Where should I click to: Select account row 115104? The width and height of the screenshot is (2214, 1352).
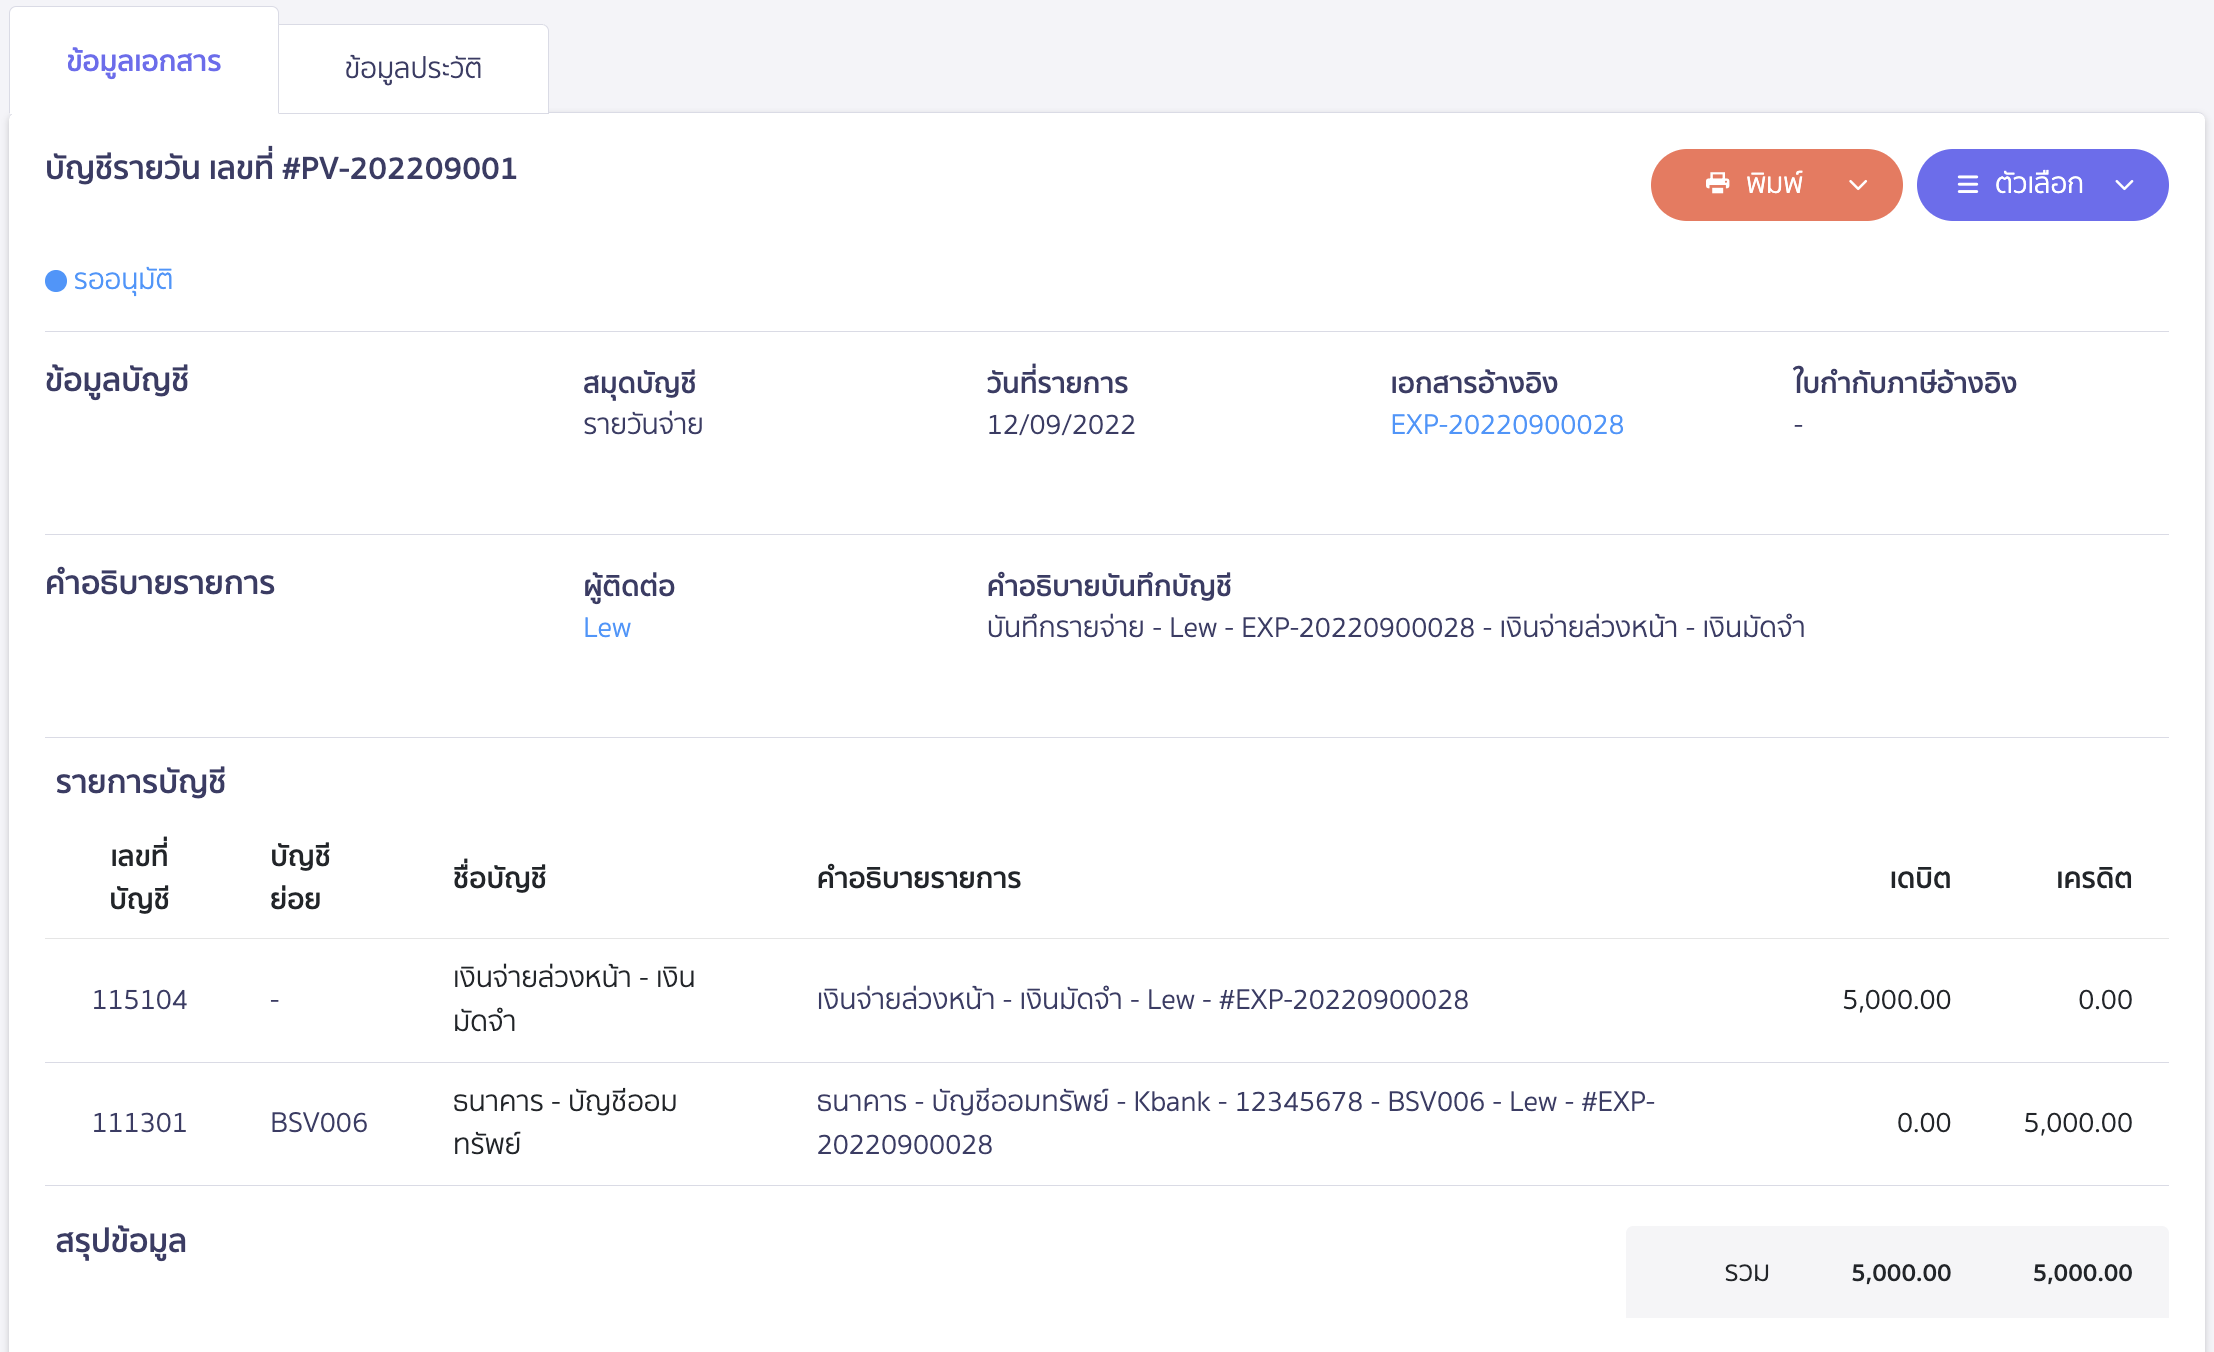tap(139, 1000)
